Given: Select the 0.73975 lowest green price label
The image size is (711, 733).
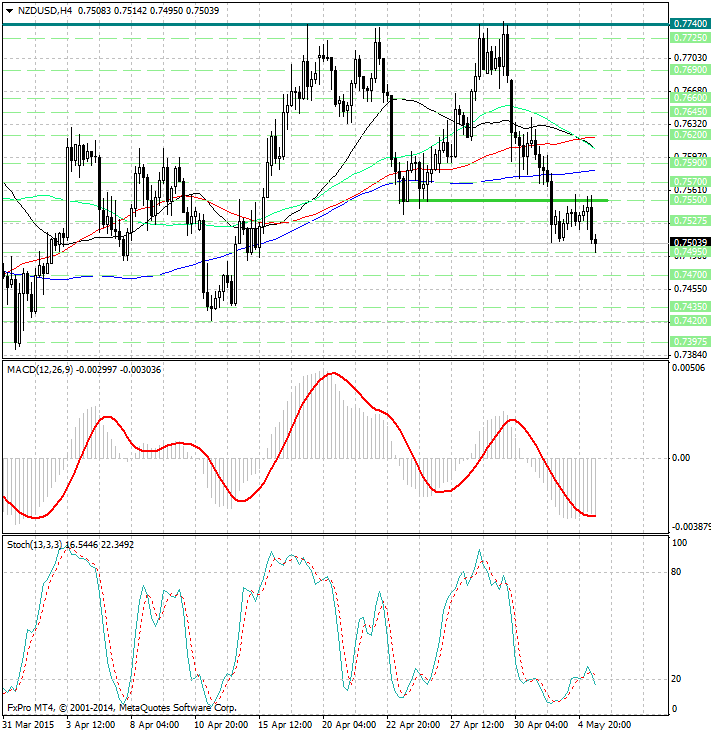Looking at the screenshot, I should click(x=690, y=342).
